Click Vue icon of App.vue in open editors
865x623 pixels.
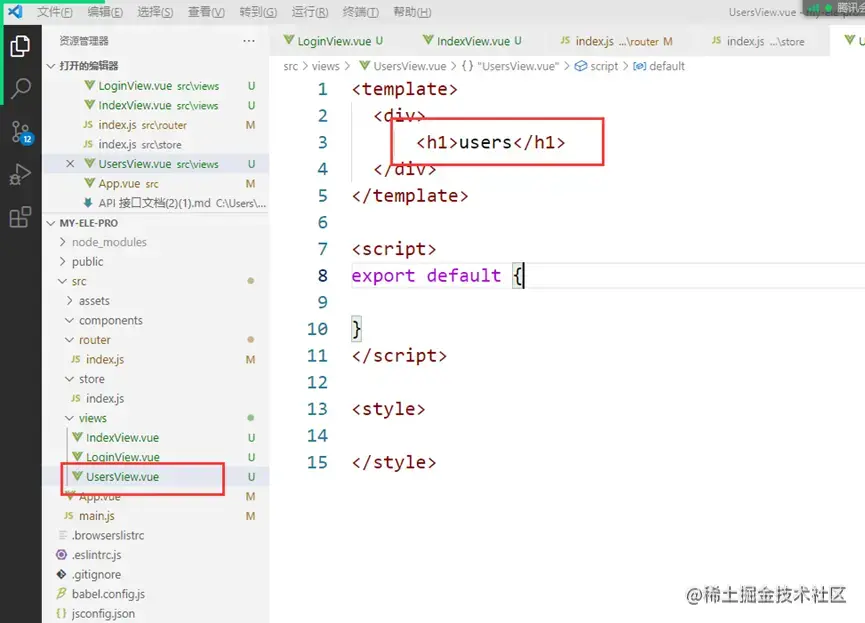point(89,183)
